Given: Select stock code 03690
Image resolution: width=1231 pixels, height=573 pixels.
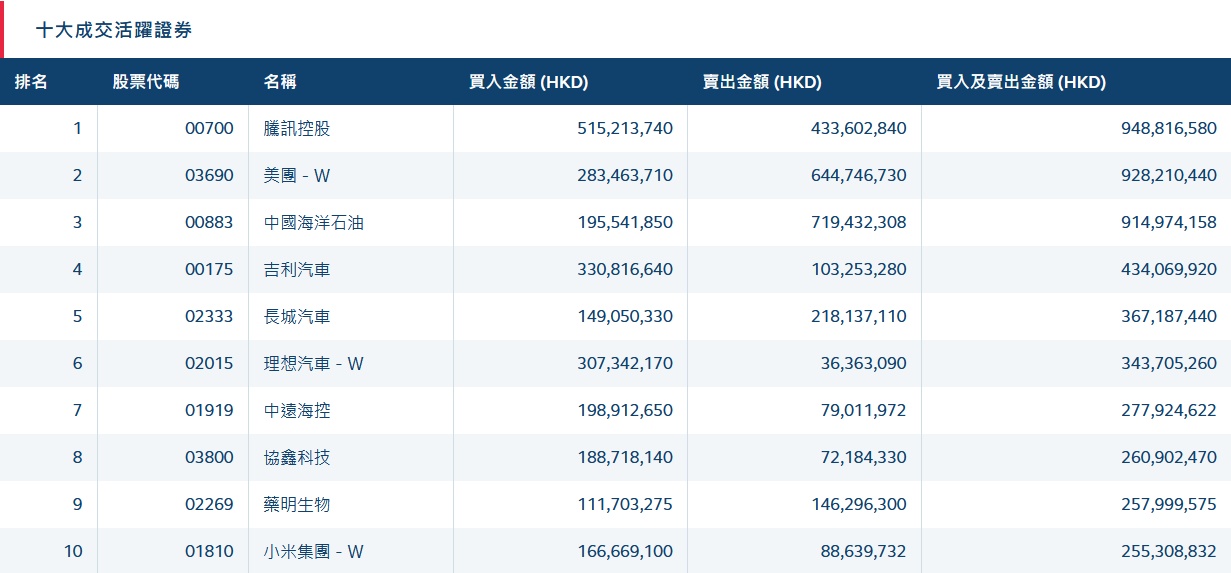Looking at the screenshot, I should [x=209, y=175].
